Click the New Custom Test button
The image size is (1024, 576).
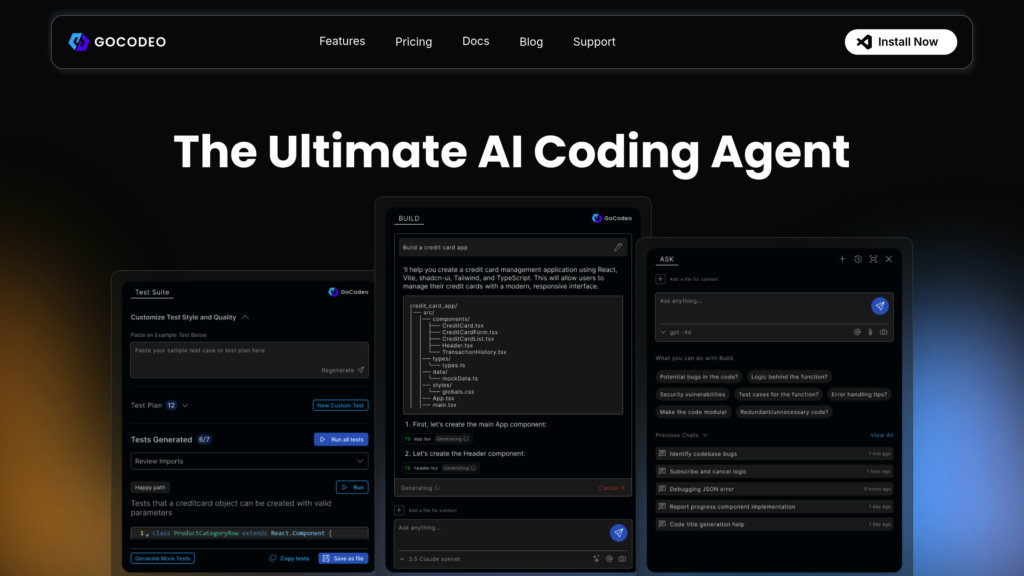(340, 406)
